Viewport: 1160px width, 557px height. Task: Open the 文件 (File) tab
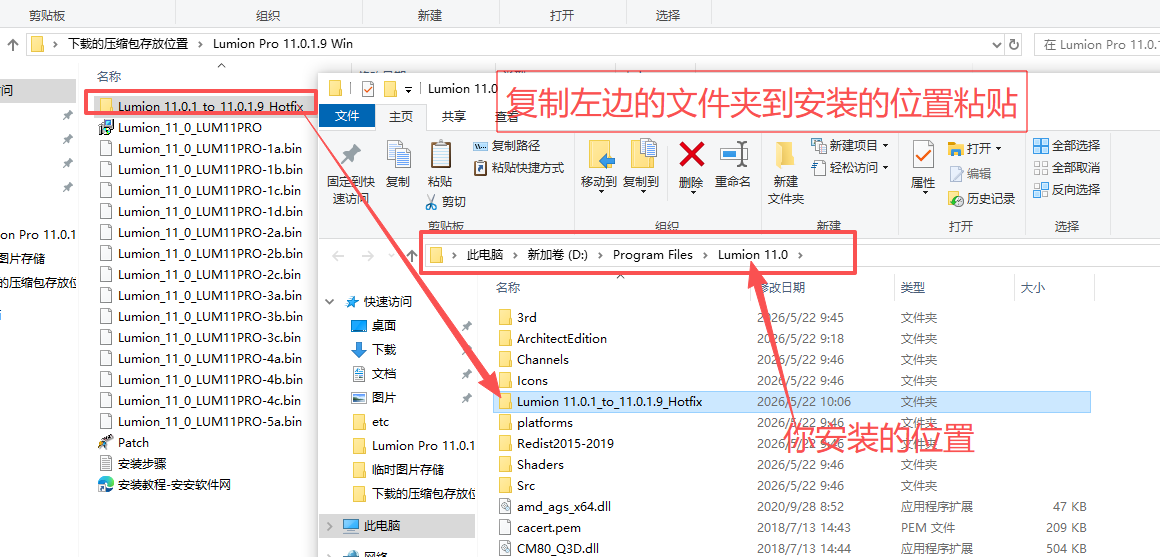(347, 116)
